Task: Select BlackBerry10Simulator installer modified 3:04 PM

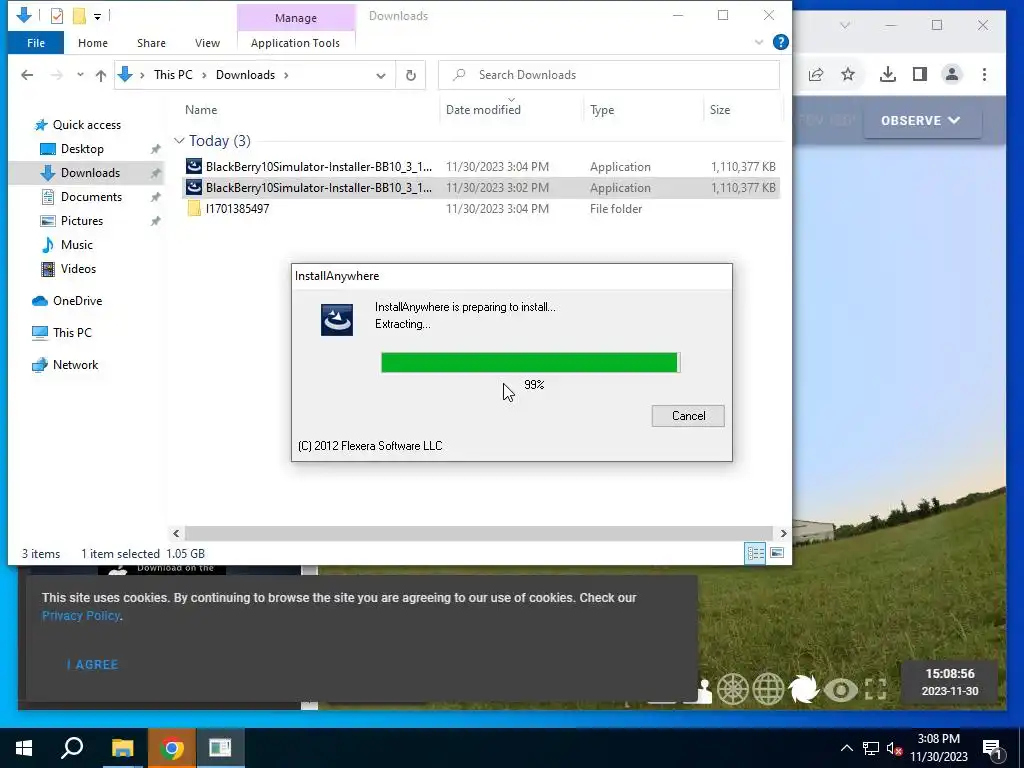Action: [481, 167]
